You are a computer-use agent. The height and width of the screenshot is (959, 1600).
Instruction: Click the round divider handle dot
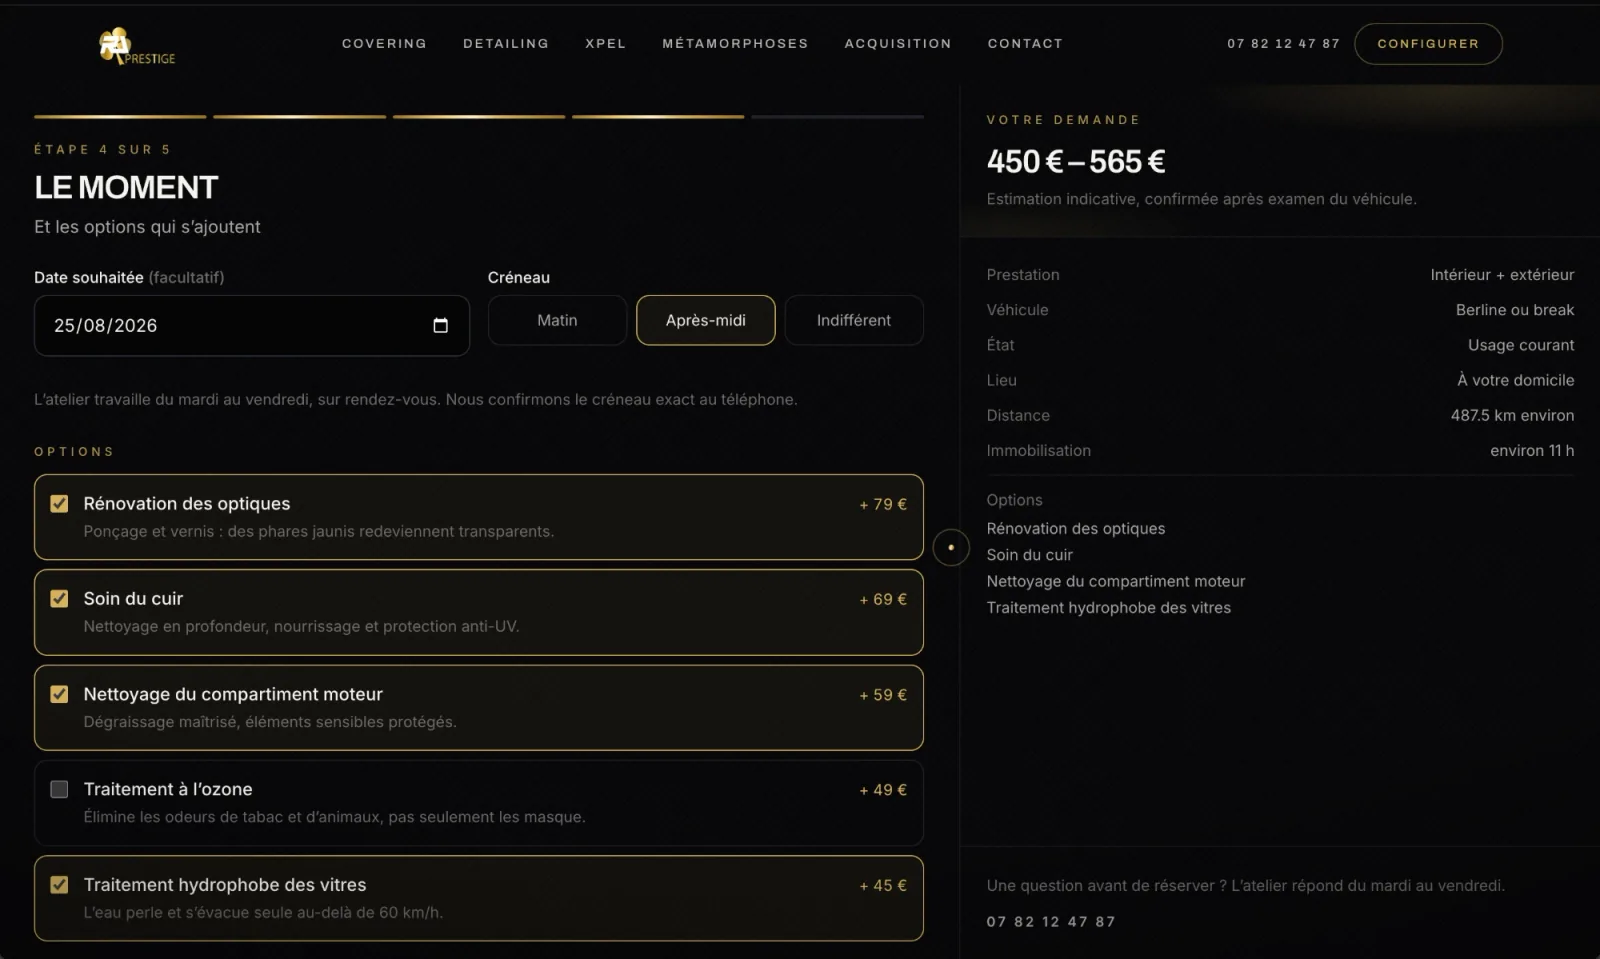(951, 547)
